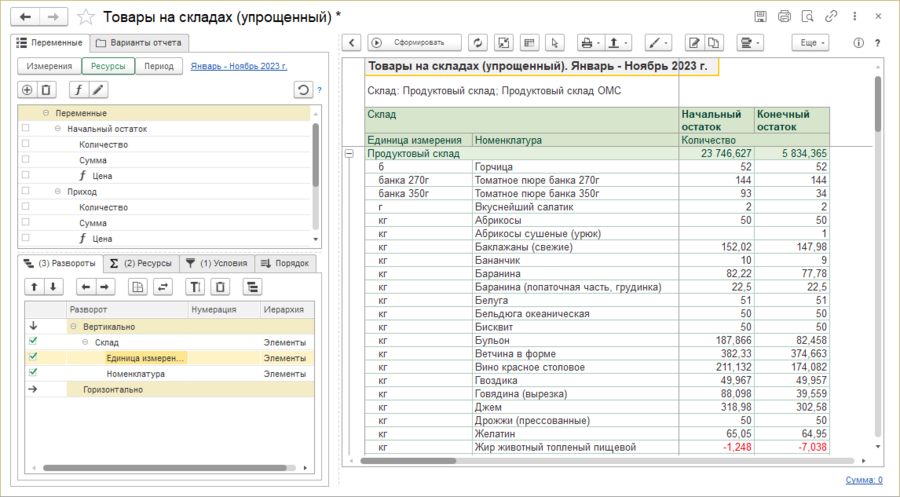Move the selected grouping up with arrow
Screen dimensions: 900x497
[33, 287]
